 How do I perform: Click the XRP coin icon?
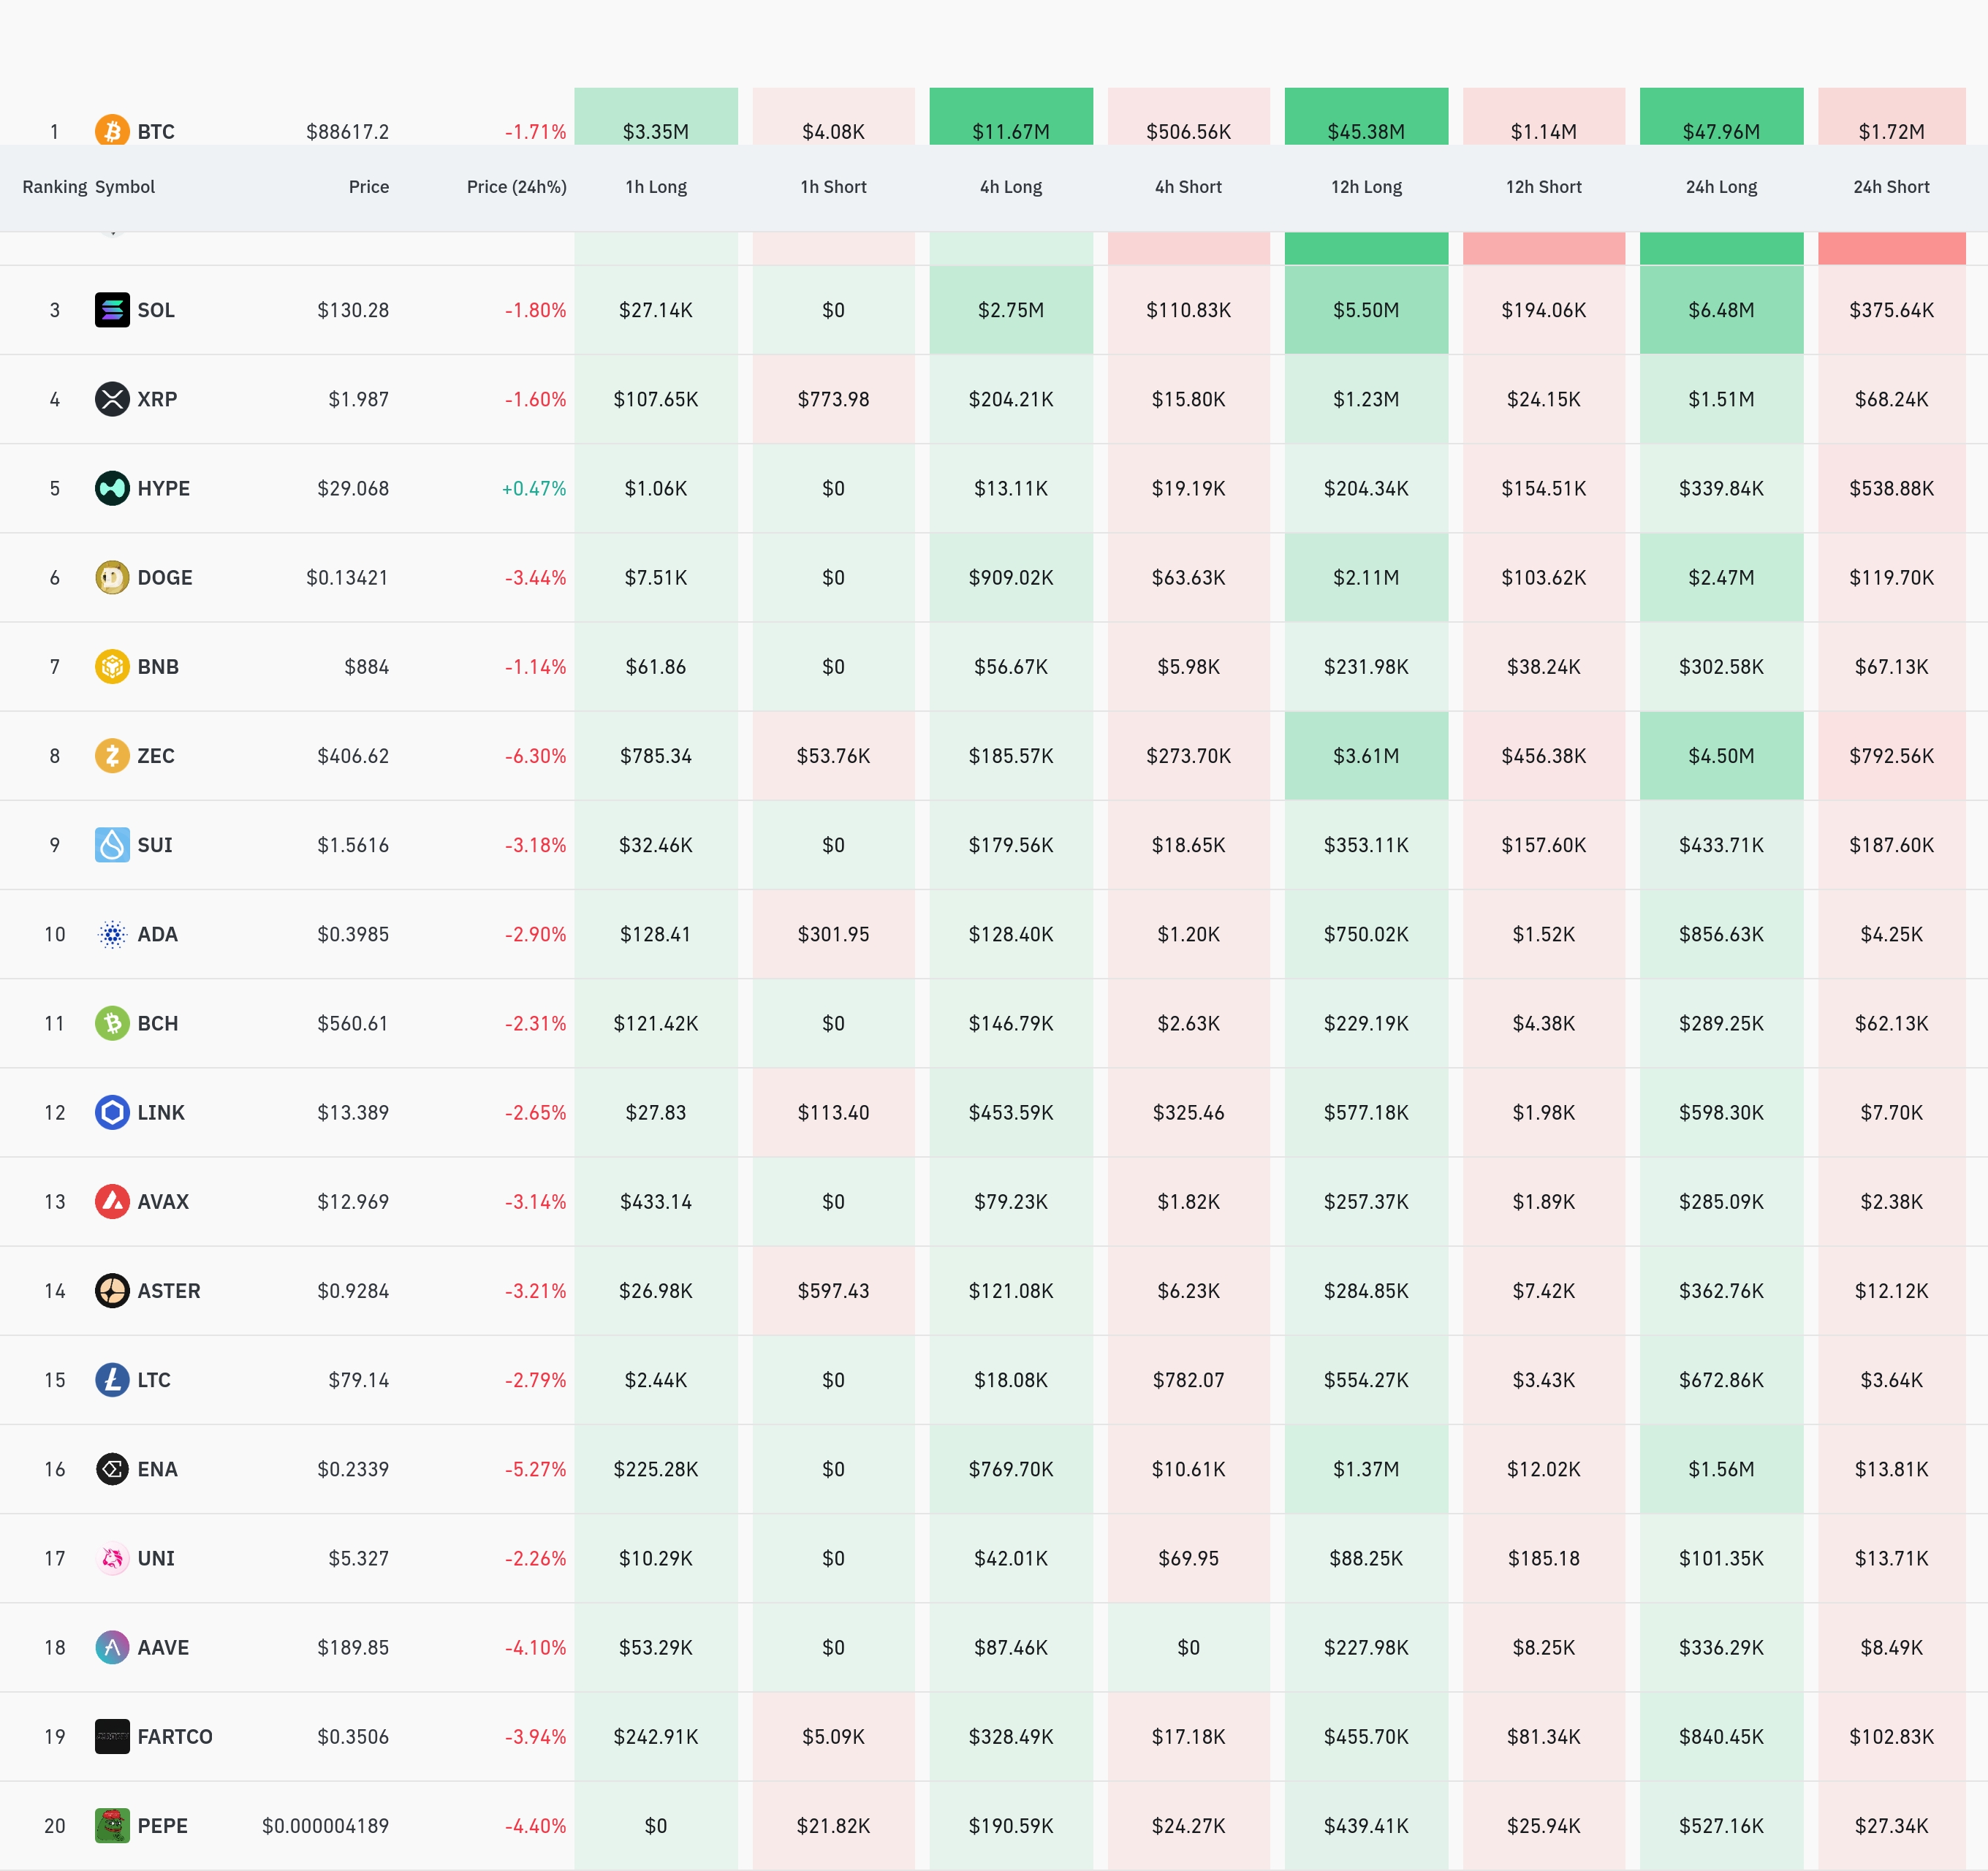[x=112, y=399]
